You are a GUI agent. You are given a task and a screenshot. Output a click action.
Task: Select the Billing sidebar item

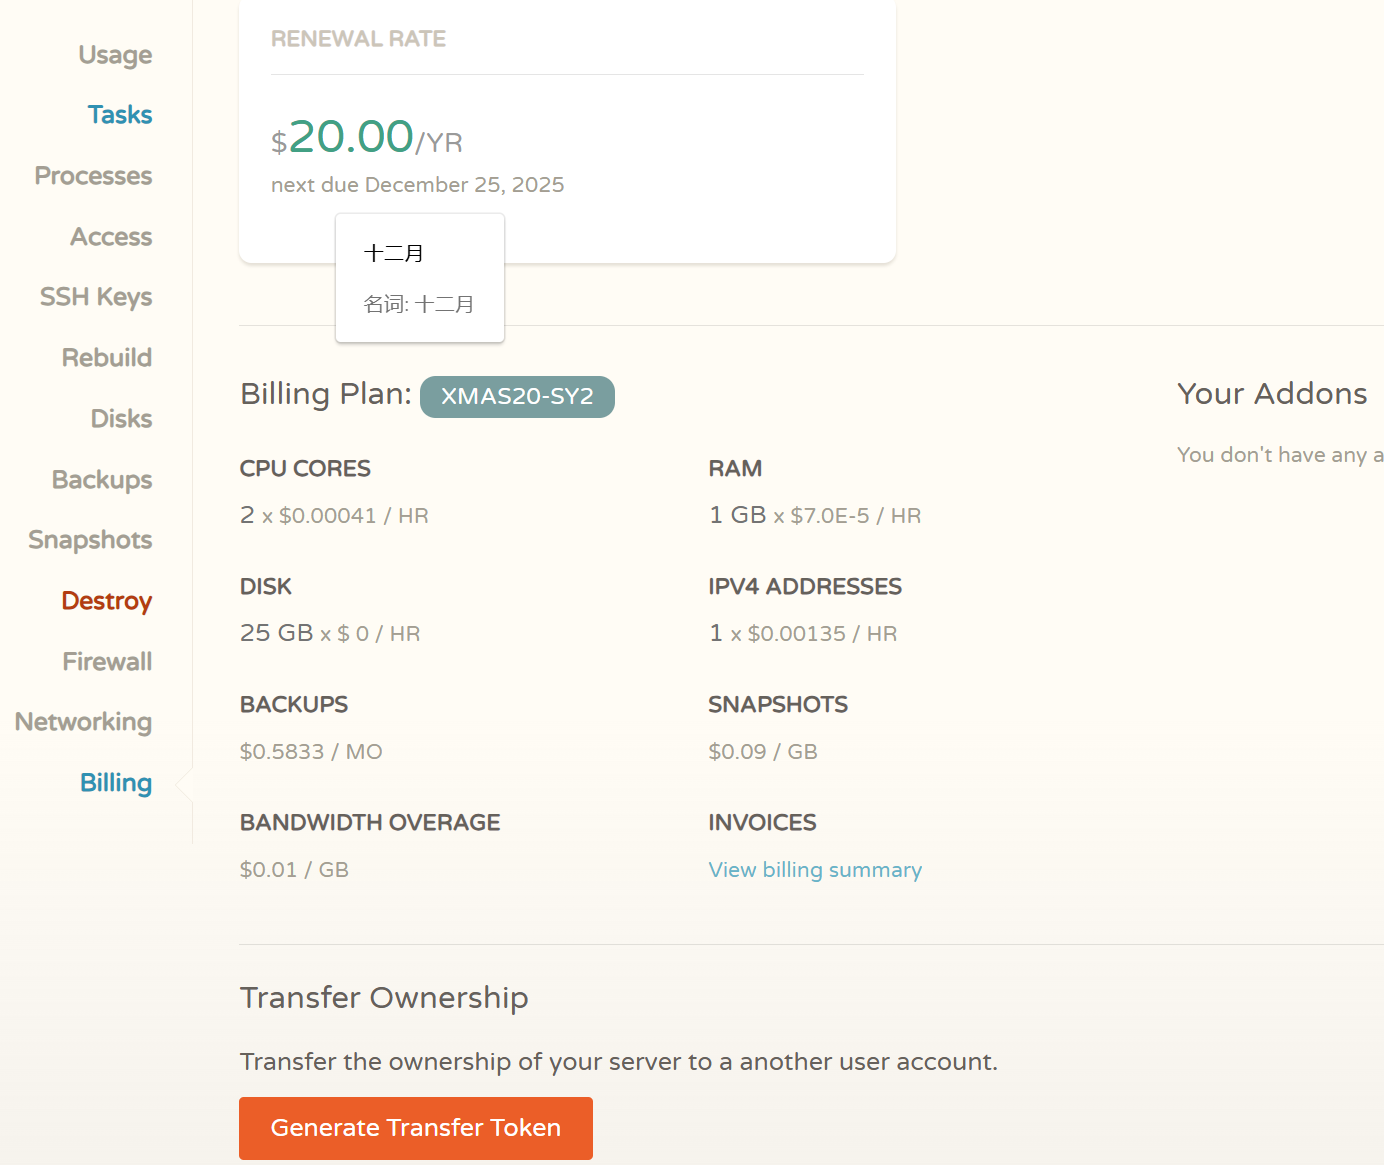pyautogui.click(x=116, y=783)
